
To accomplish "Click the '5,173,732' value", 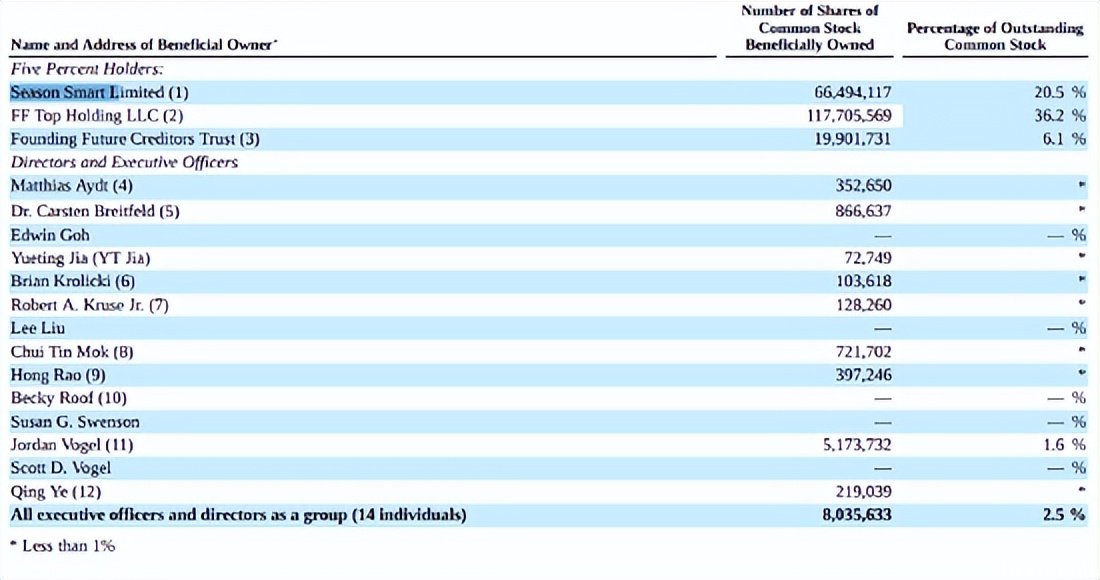I will 857,445.
